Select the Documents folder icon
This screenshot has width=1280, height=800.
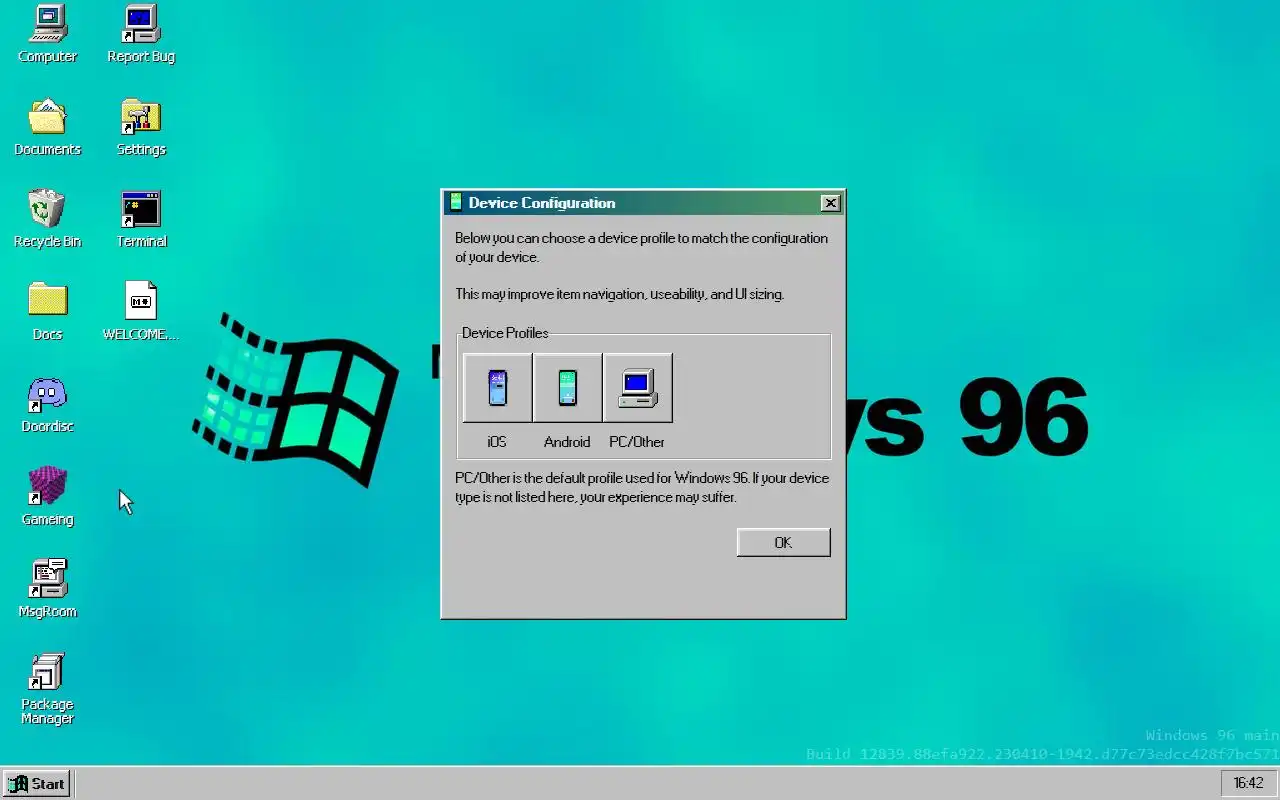click(x=47, y=117)
